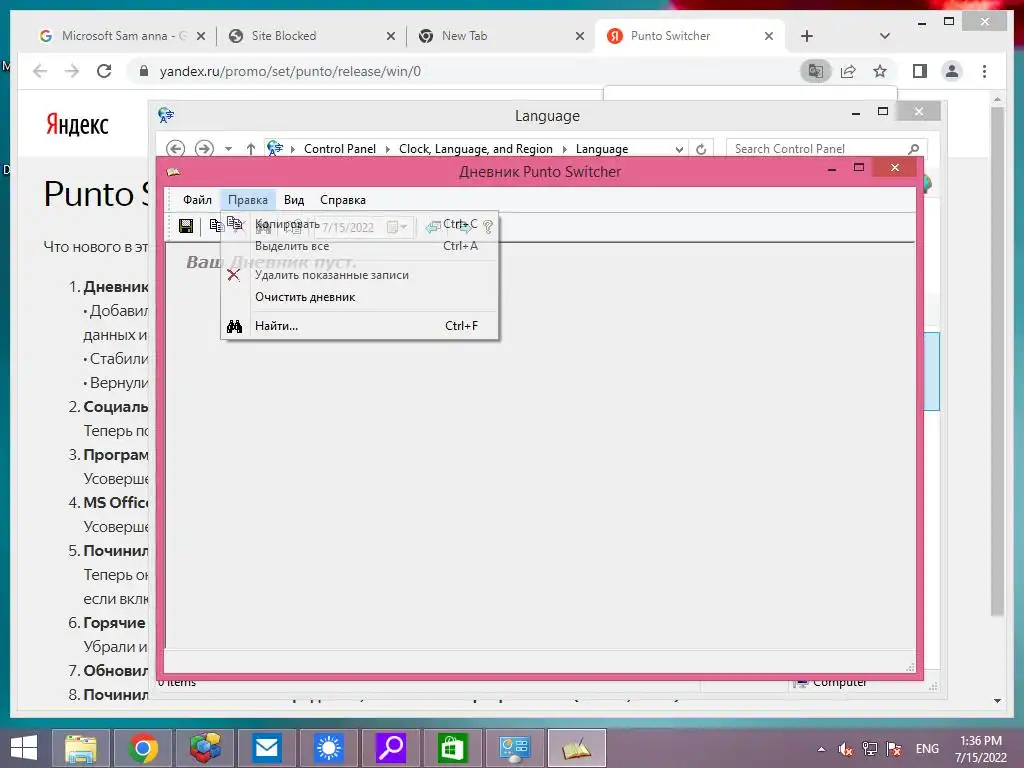The image size is (1024, 768).
Task: Go back in Language Control Panel window
Action: (x=175, y=149)
